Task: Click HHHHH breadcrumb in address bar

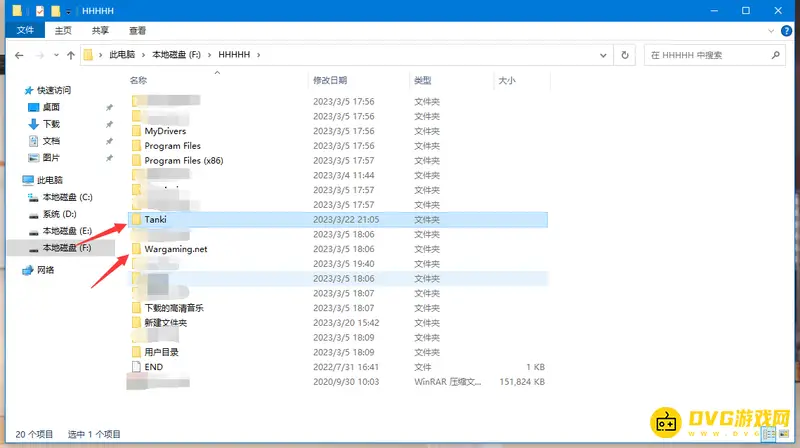Action: point(234,55)
